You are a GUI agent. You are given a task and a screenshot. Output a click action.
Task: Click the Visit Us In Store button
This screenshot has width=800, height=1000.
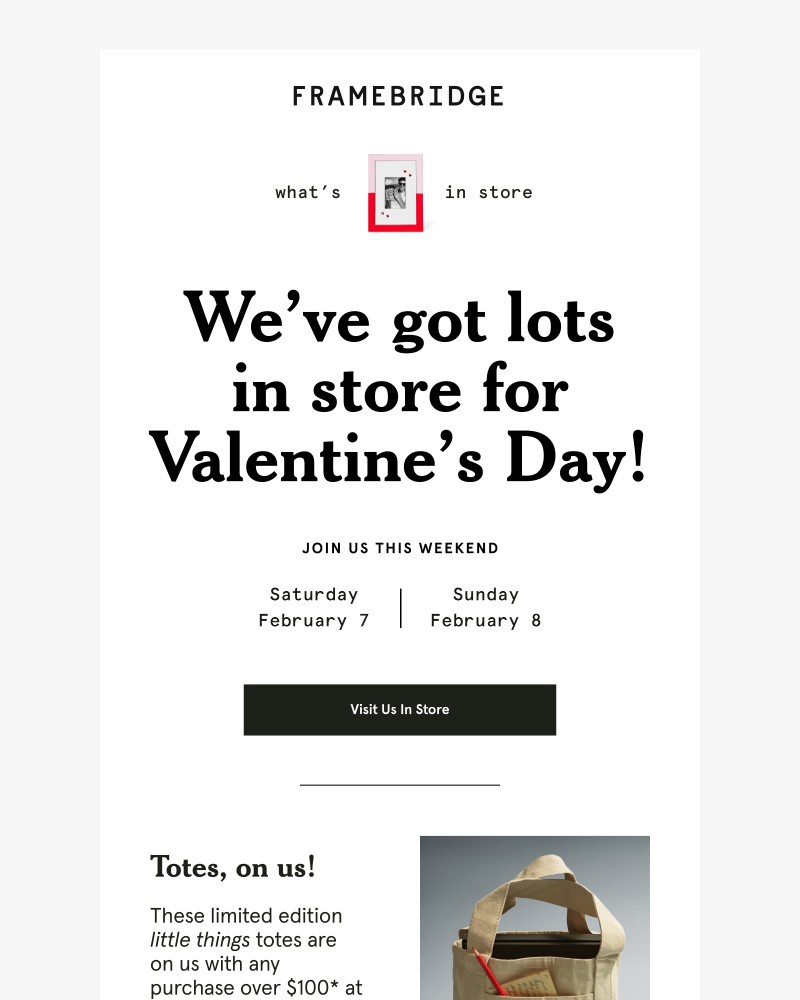pos(399,710)
